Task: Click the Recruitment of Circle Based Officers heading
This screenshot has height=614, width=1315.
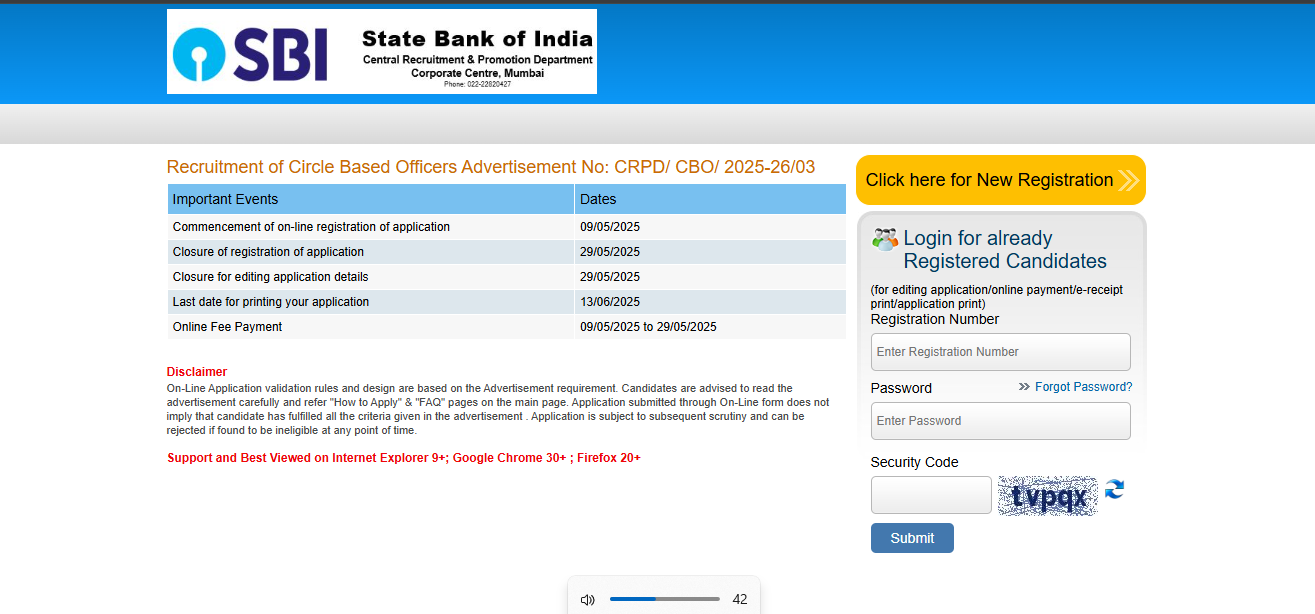Action: 491,167
